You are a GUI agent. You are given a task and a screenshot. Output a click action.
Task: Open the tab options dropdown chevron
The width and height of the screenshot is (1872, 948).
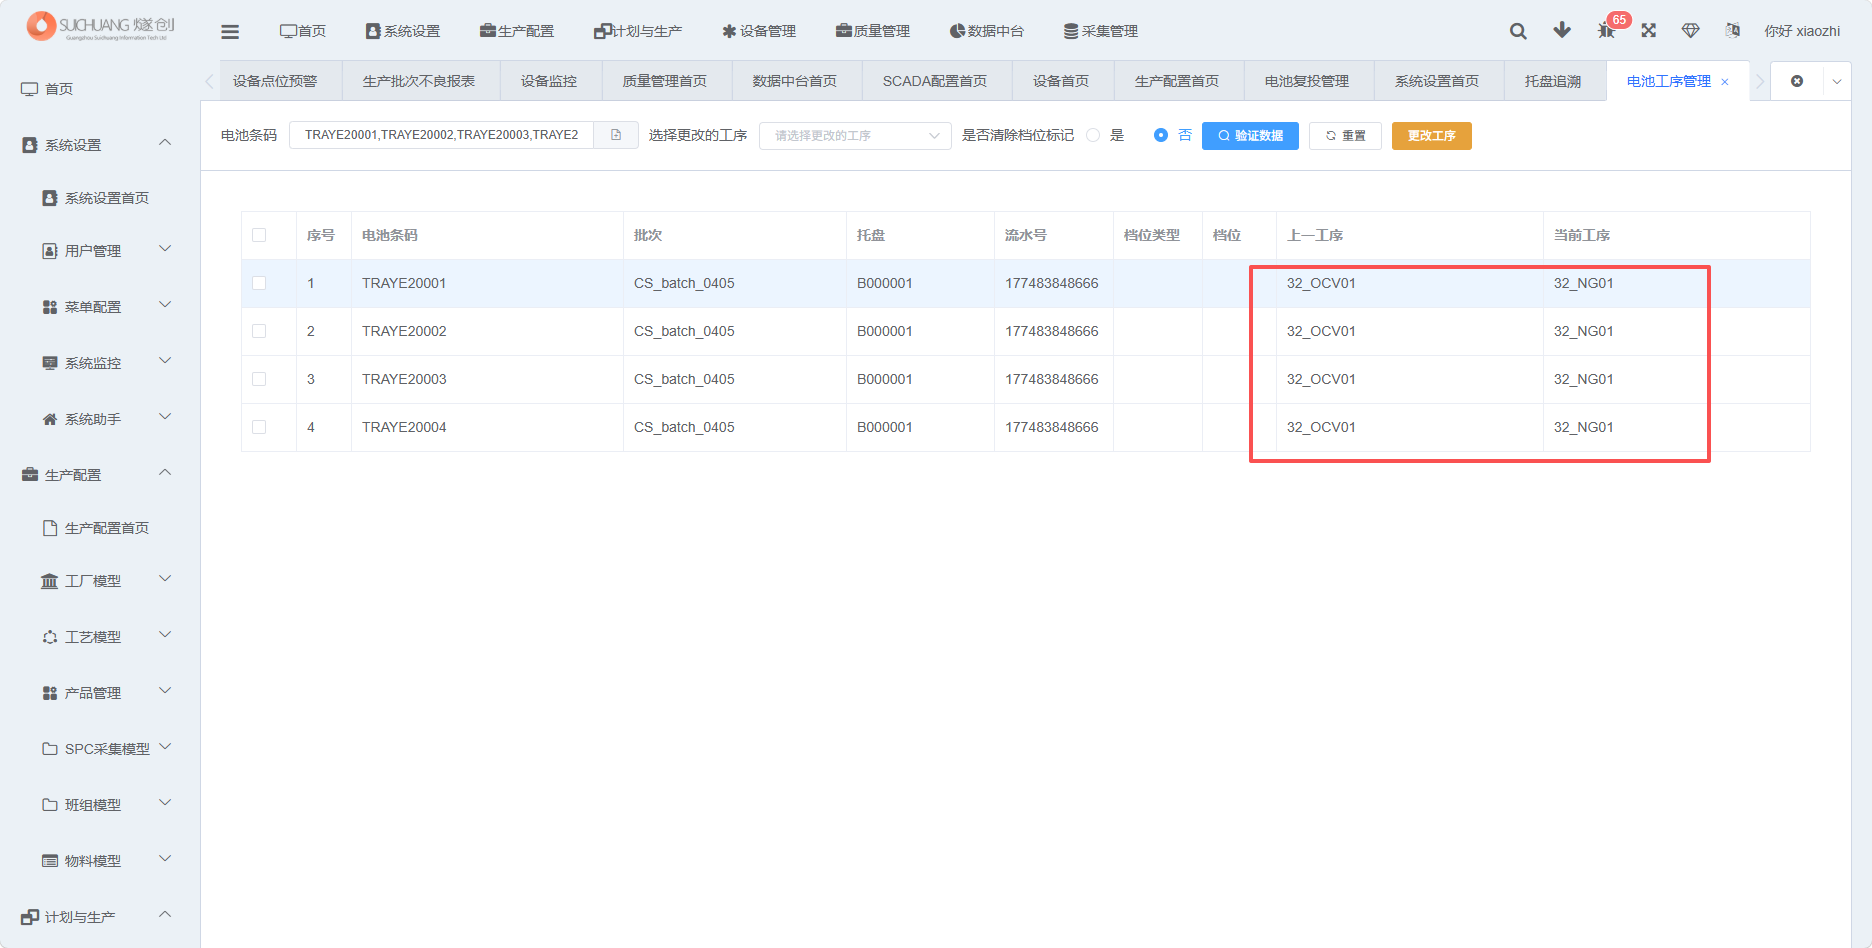[1837, 82]
